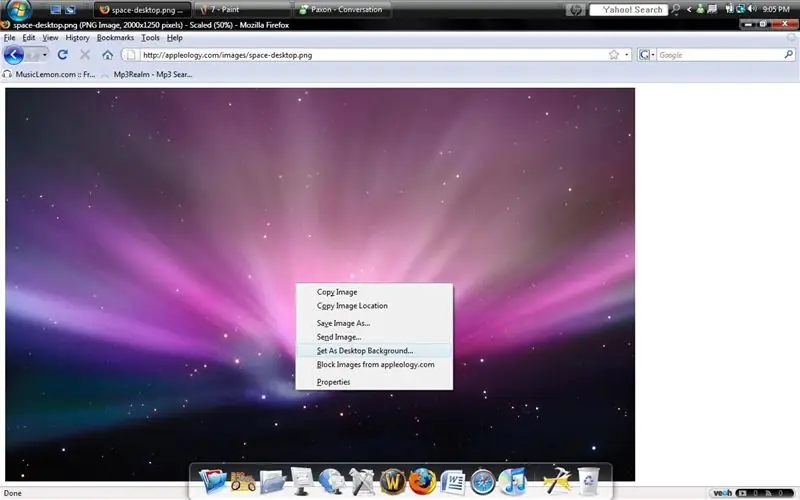
Task: Switch to space-desktop.png Firefox taskbar button
Action: pos(142,10)
